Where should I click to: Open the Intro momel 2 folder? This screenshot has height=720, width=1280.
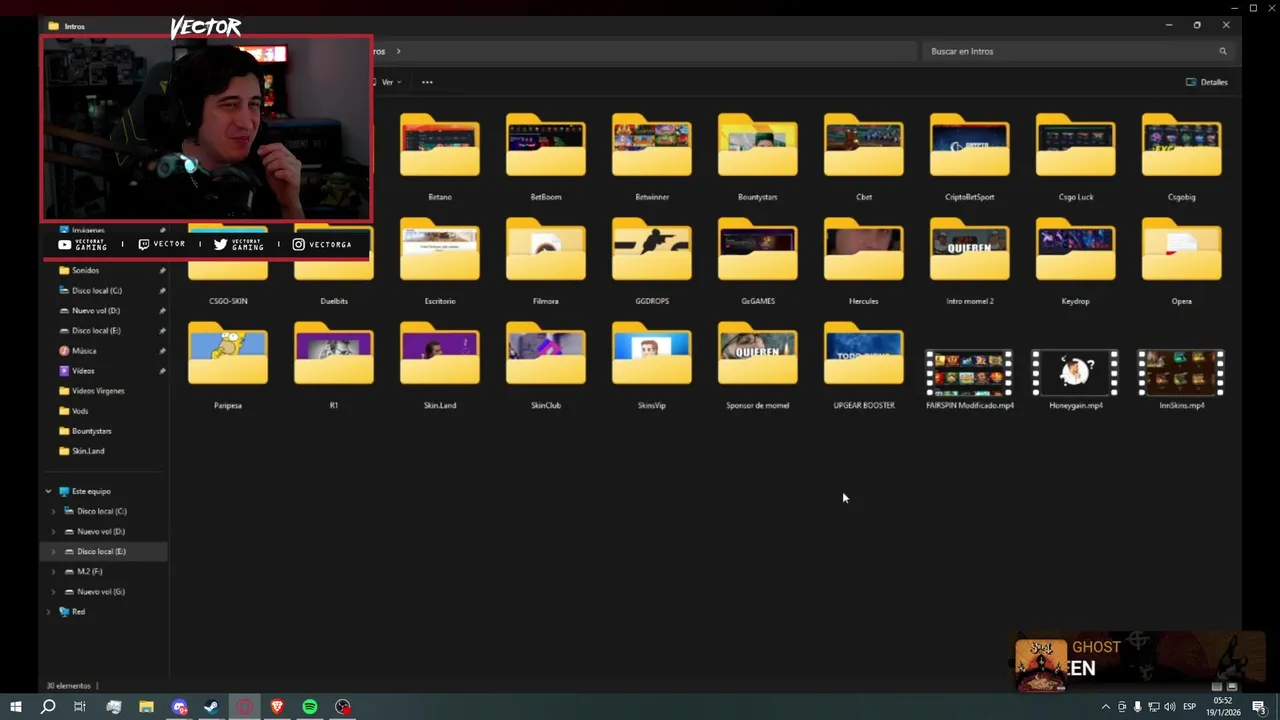click(x=970, y=251)
